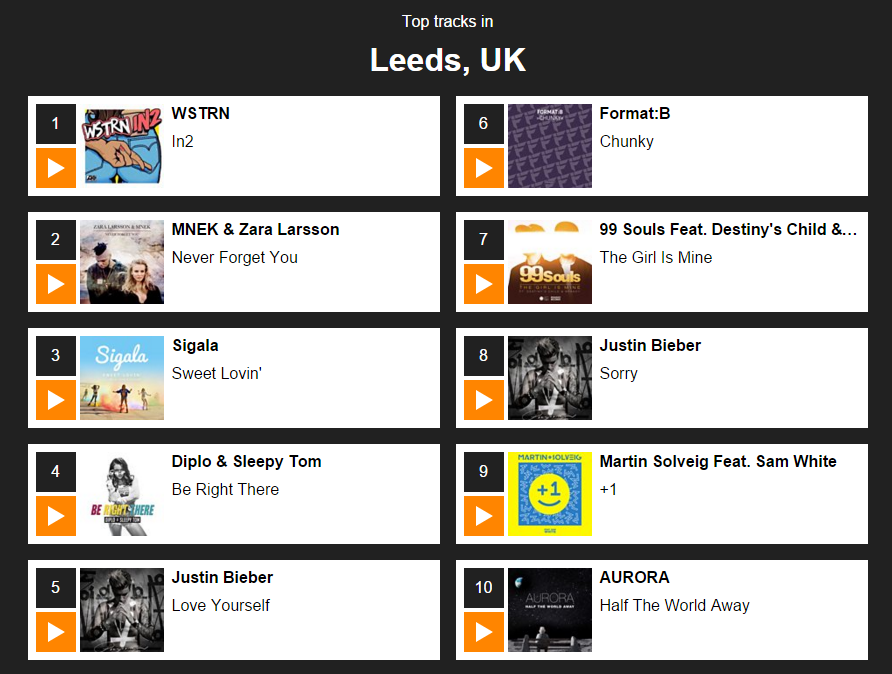Play The Girl Is Mine track
892x674 pixels.
coord(484,284)
